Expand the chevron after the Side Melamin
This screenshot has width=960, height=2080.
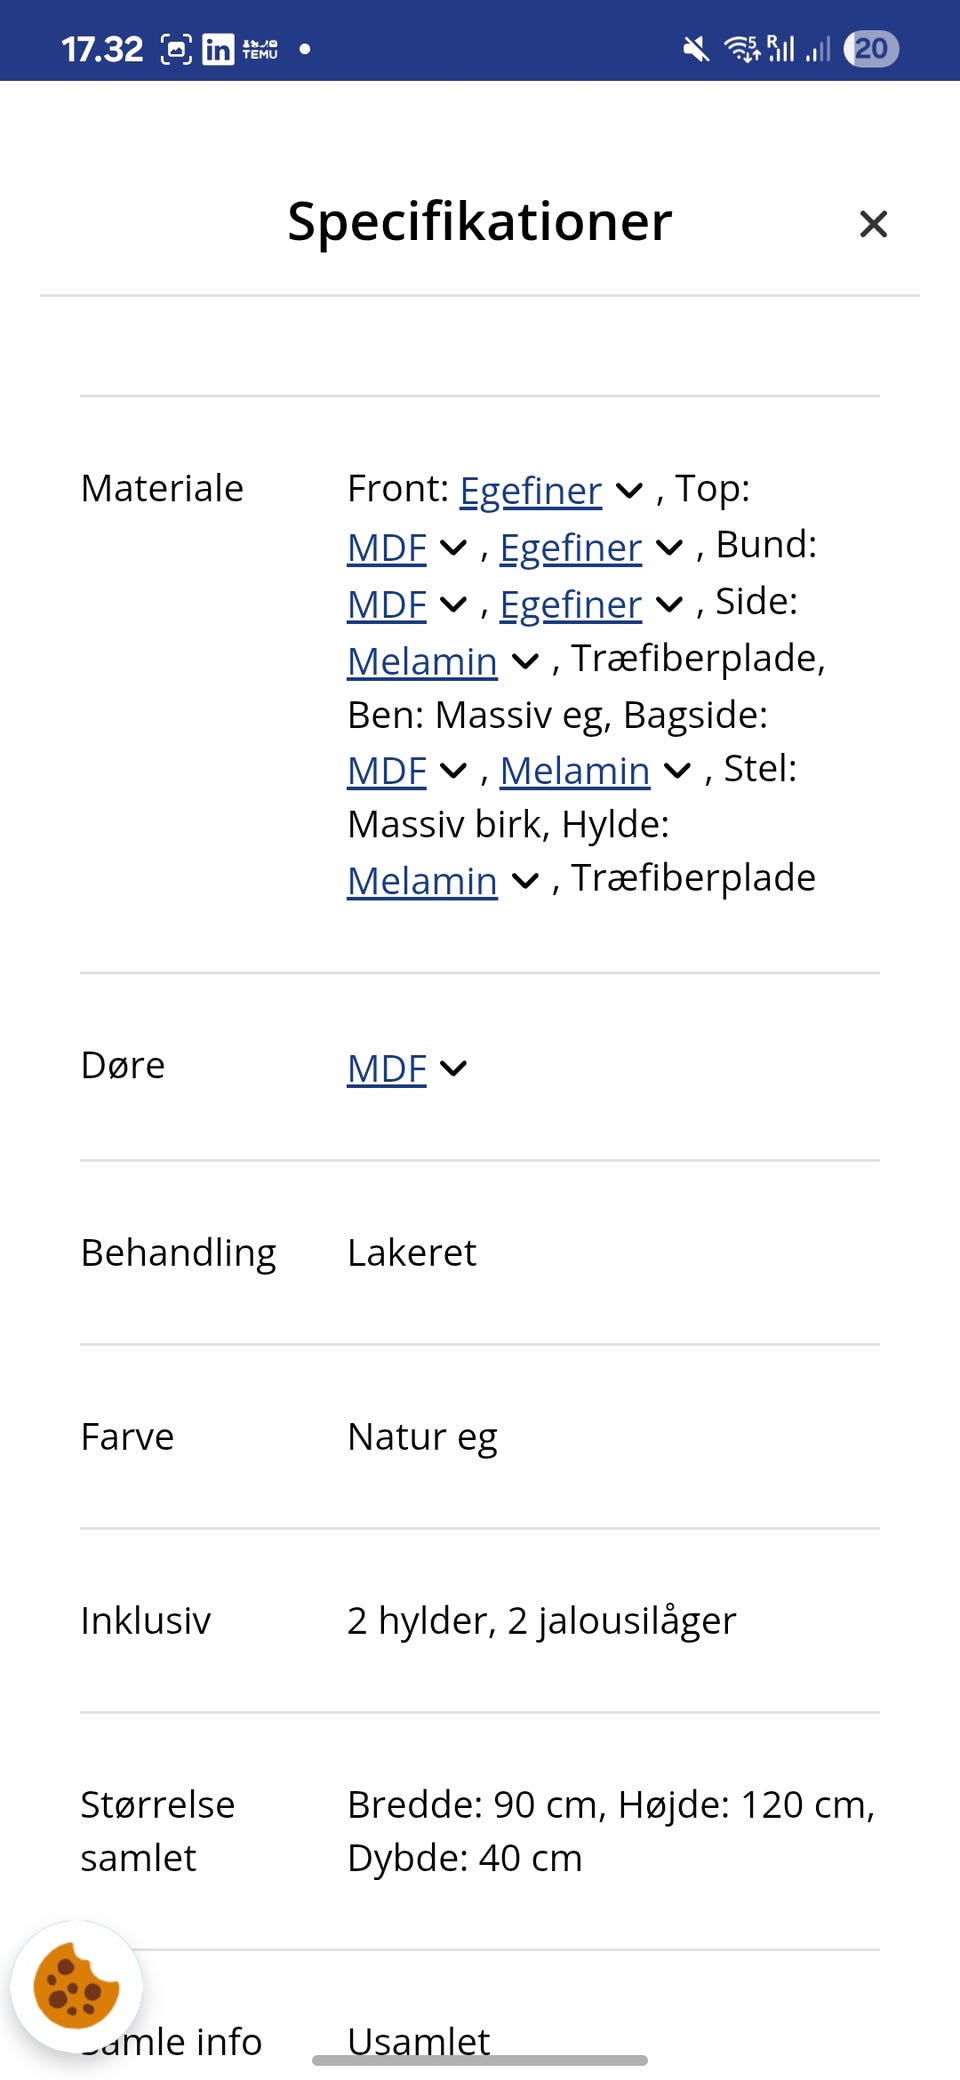coord(525,661)
